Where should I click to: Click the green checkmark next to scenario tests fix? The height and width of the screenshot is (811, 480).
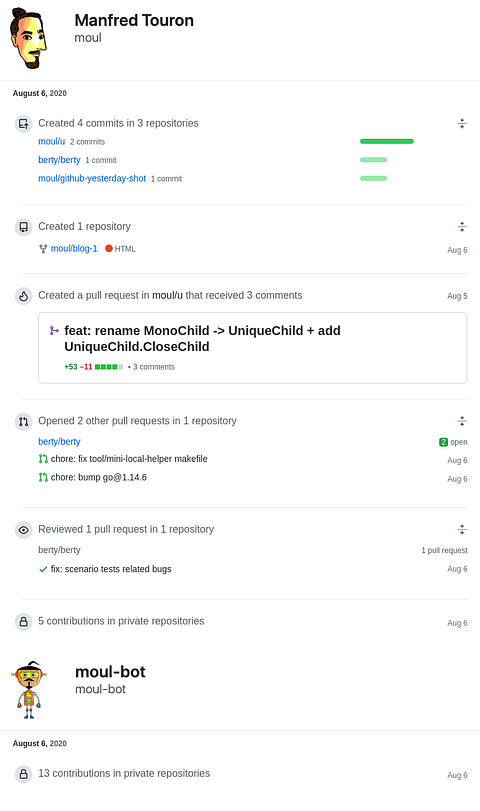coord(43,569)
